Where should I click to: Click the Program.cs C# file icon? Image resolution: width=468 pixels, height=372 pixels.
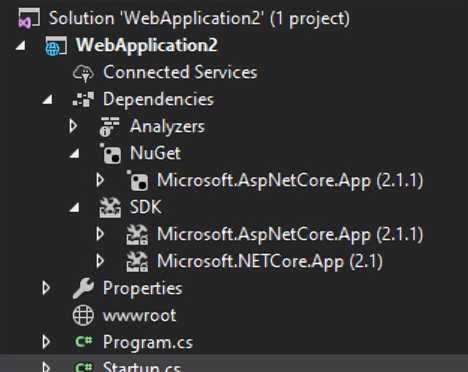[x=83, y=342]
